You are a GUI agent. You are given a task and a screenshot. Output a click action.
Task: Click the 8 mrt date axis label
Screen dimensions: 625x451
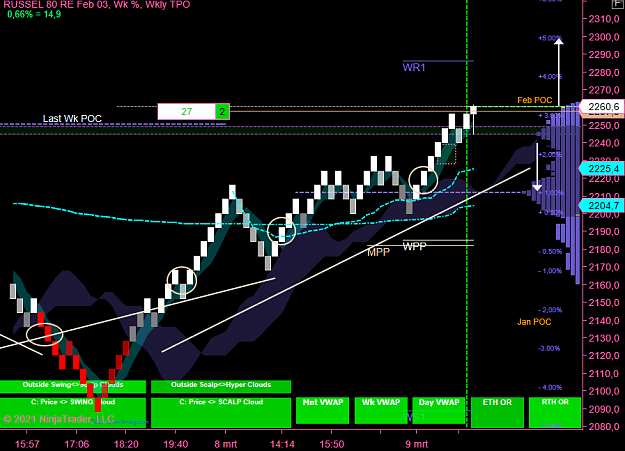pyautogui.click(x=226, y=444)
